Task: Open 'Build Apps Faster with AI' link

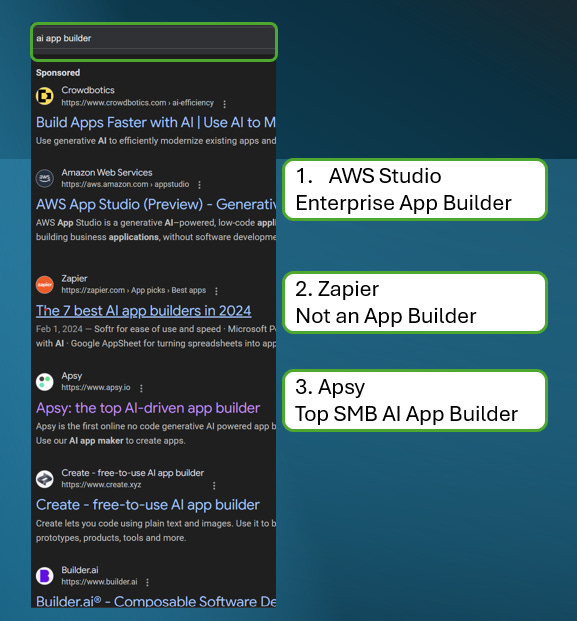Action: click(156, 122)
